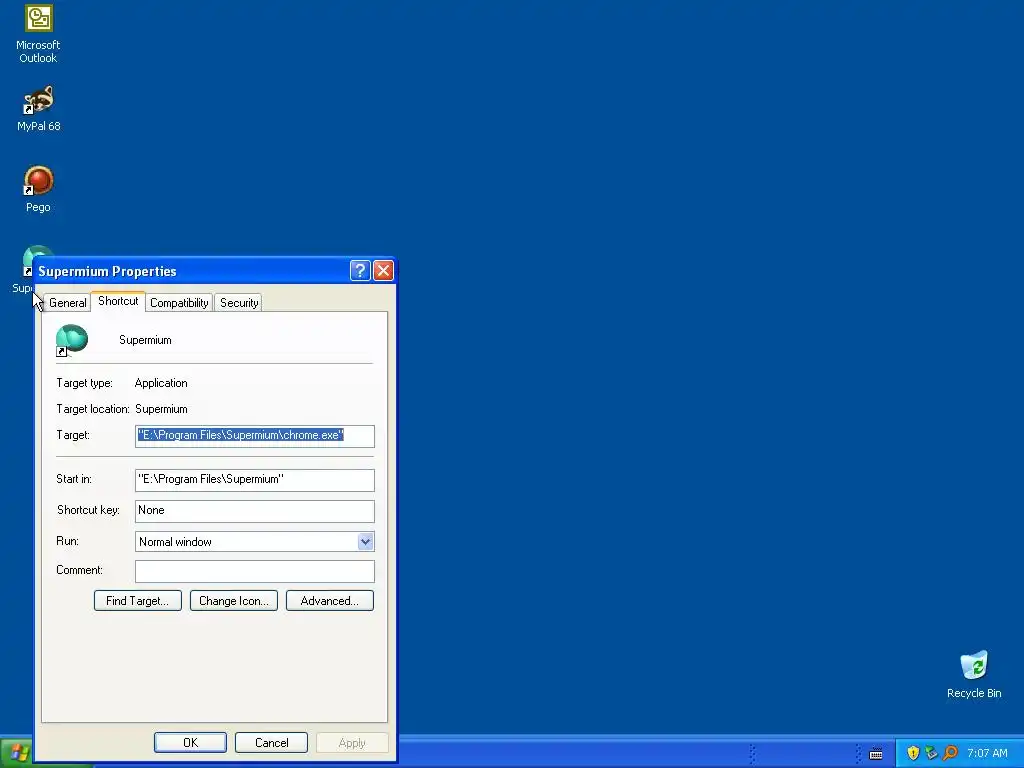Click the Shortcut key field
The width and height of the screenshot is (1024, 768).
click(x=255, y=511)
